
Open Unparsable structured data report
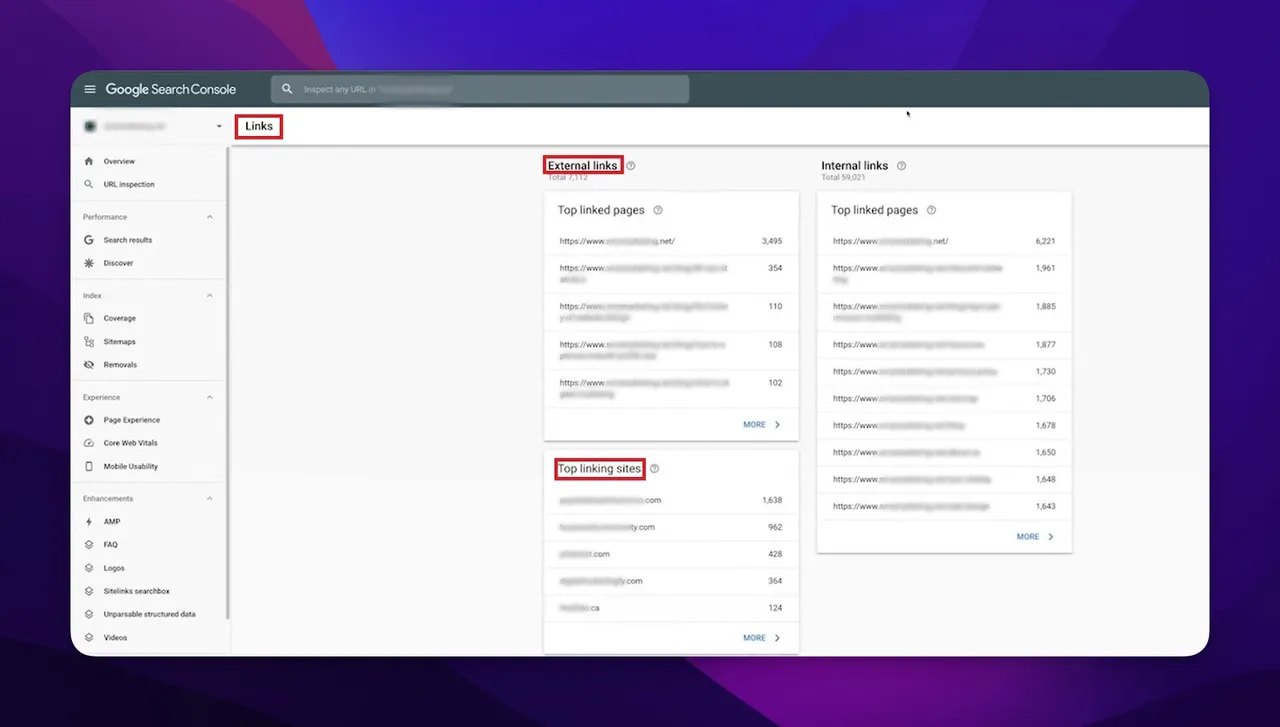(x=150, y=614)
